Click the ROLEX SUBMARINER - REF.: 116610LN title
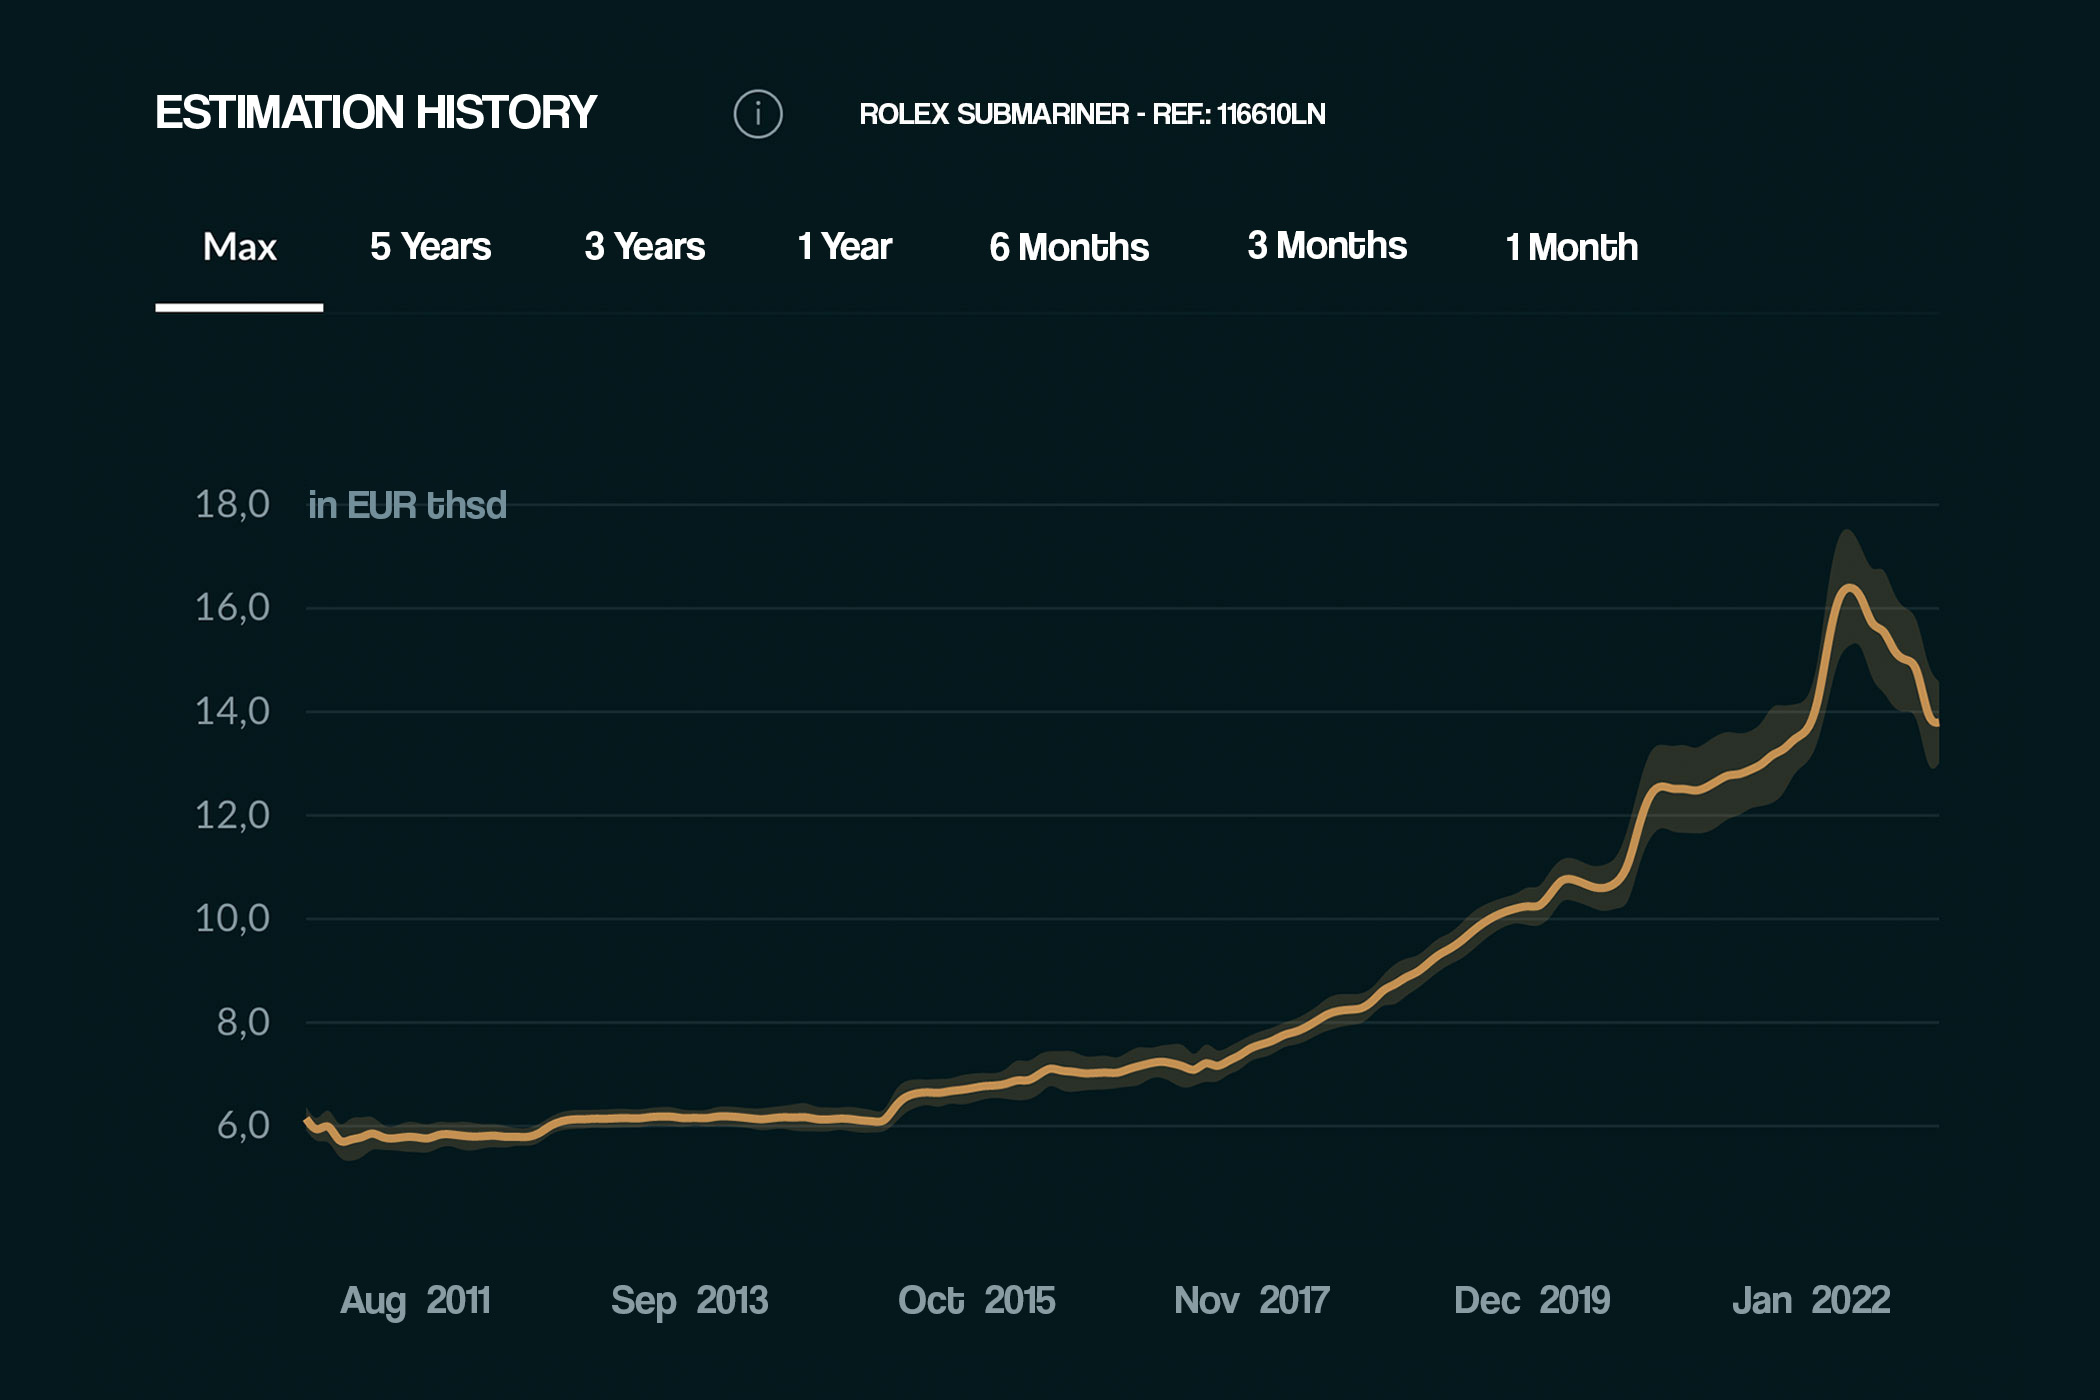This screenshot has height=1400, width=2100. [1092, 114]
